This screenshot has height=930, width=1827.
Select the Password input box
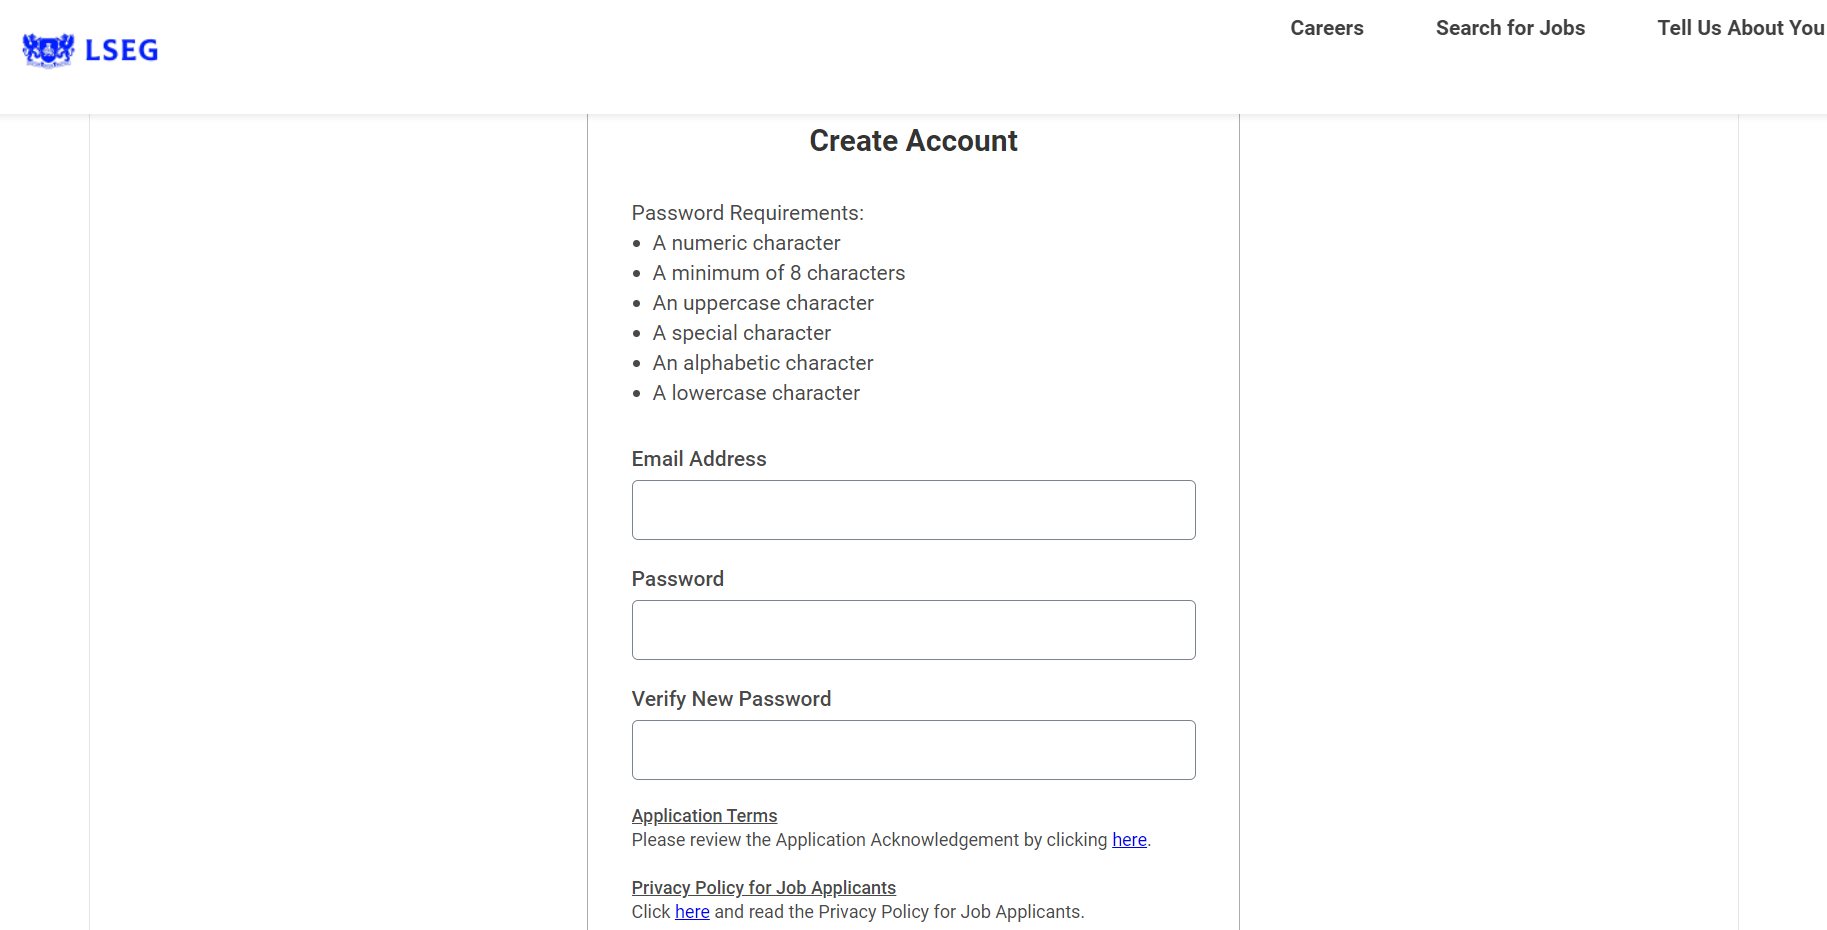pos(913,630)
